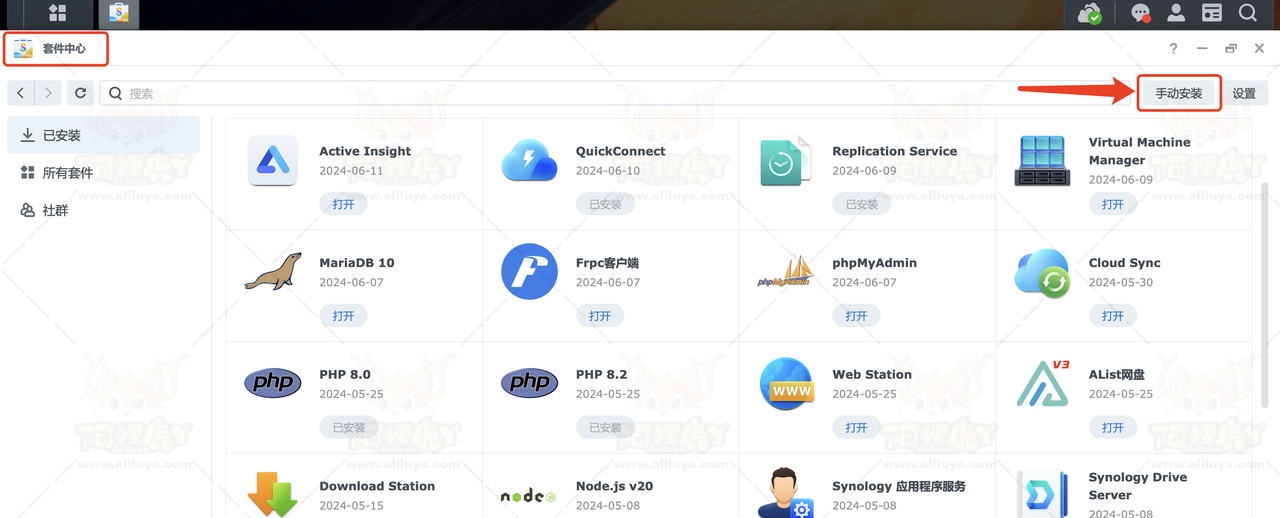Select the Cloud Sync package icon
The image size is (1280, 518).
[x=1042, y=272]
